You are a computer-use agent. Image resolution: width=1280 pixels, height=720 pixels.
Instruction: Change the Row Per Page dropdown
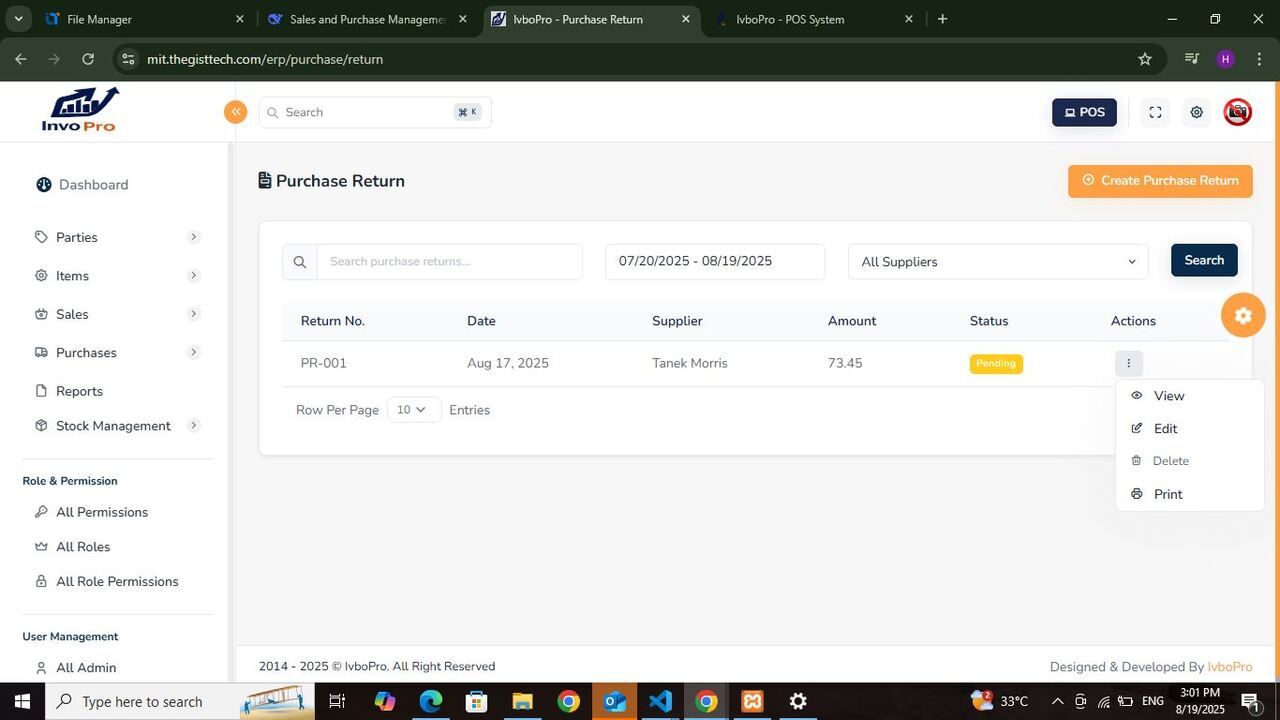pos(413,410)
